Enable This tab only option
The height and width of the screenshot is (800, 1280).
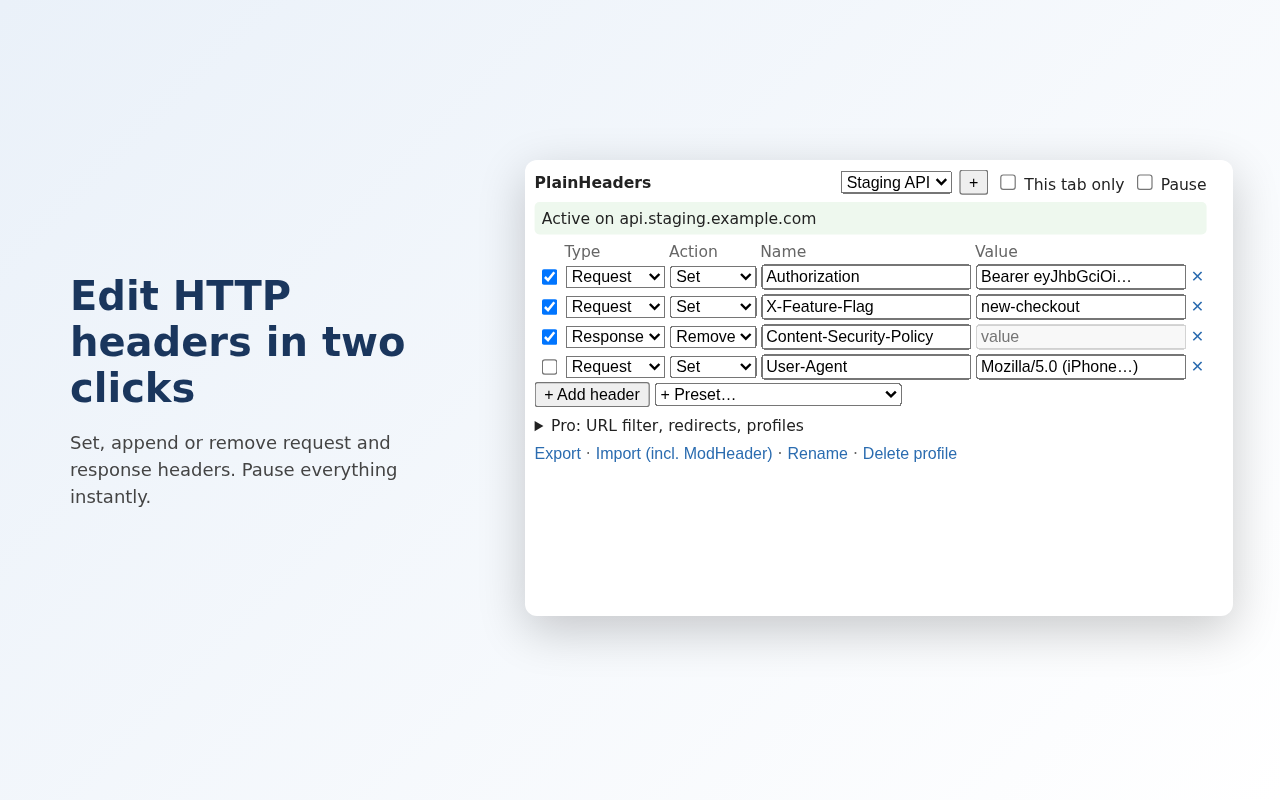1008,182
